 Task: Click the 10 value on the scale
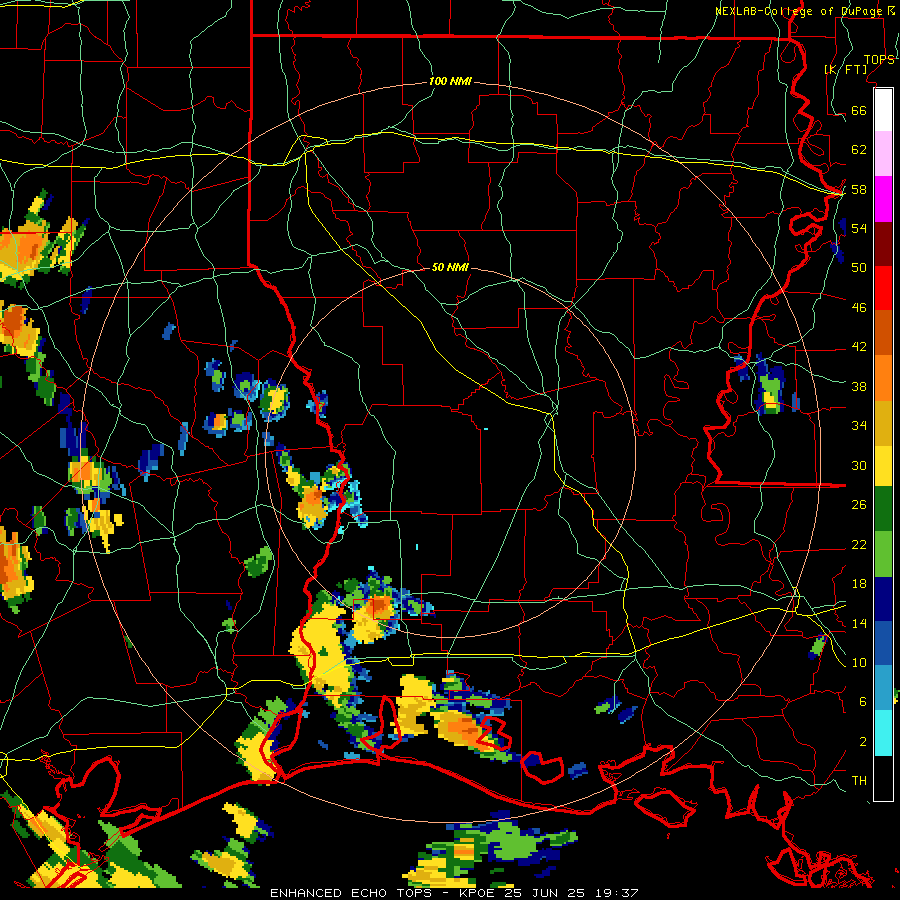coord(859,663)
